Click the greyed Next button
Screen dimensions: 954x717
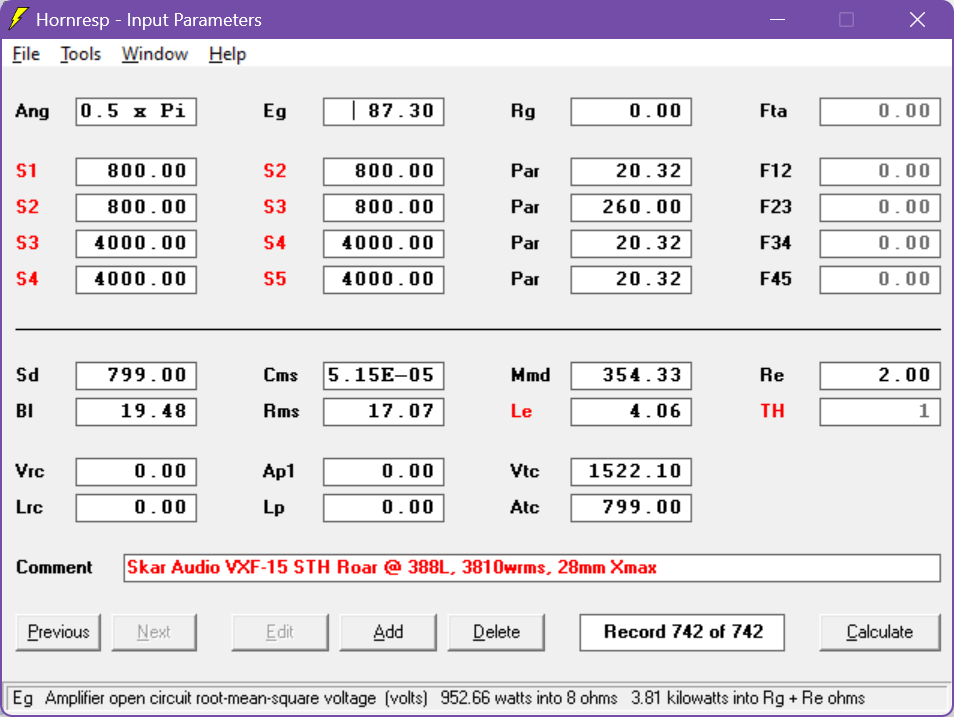tap(154, 632)
